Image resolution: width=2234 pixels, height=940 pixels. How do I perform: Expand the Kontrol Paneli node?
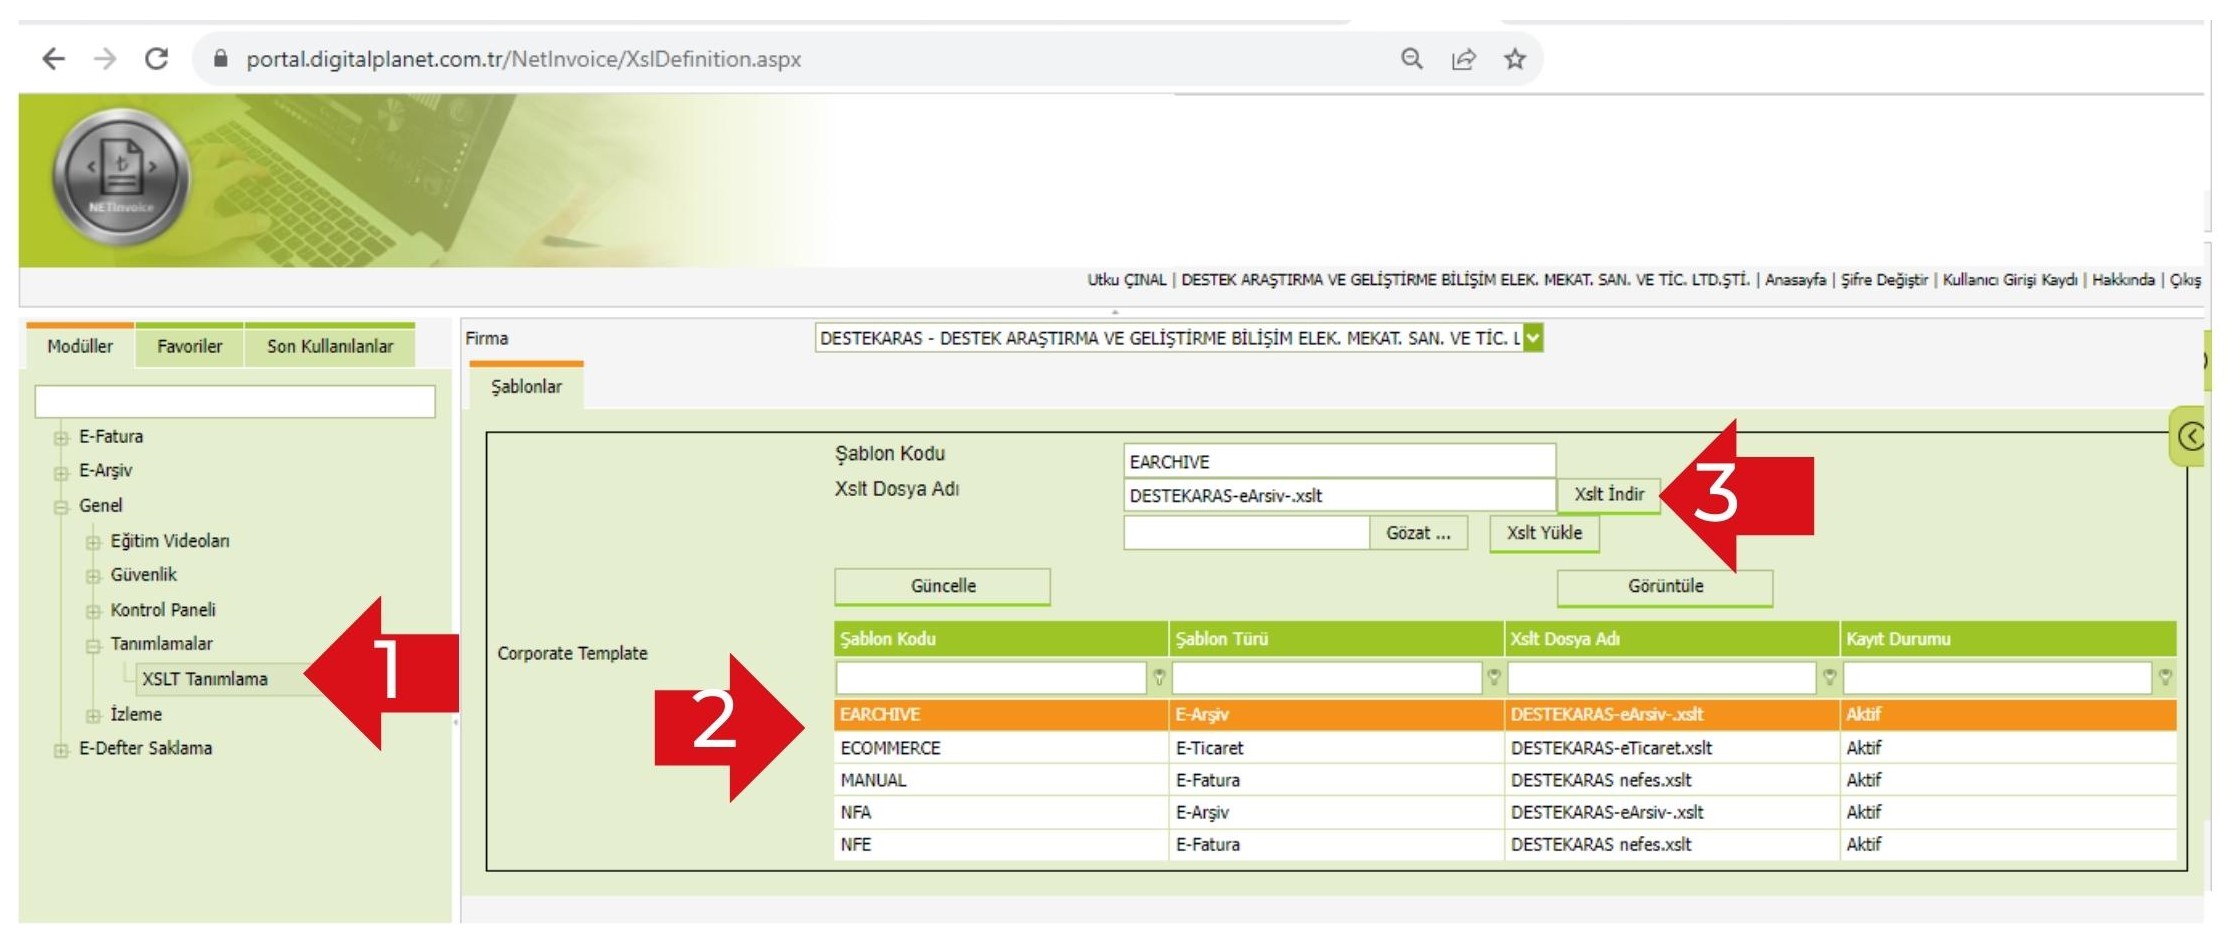[x=93, y=611]
